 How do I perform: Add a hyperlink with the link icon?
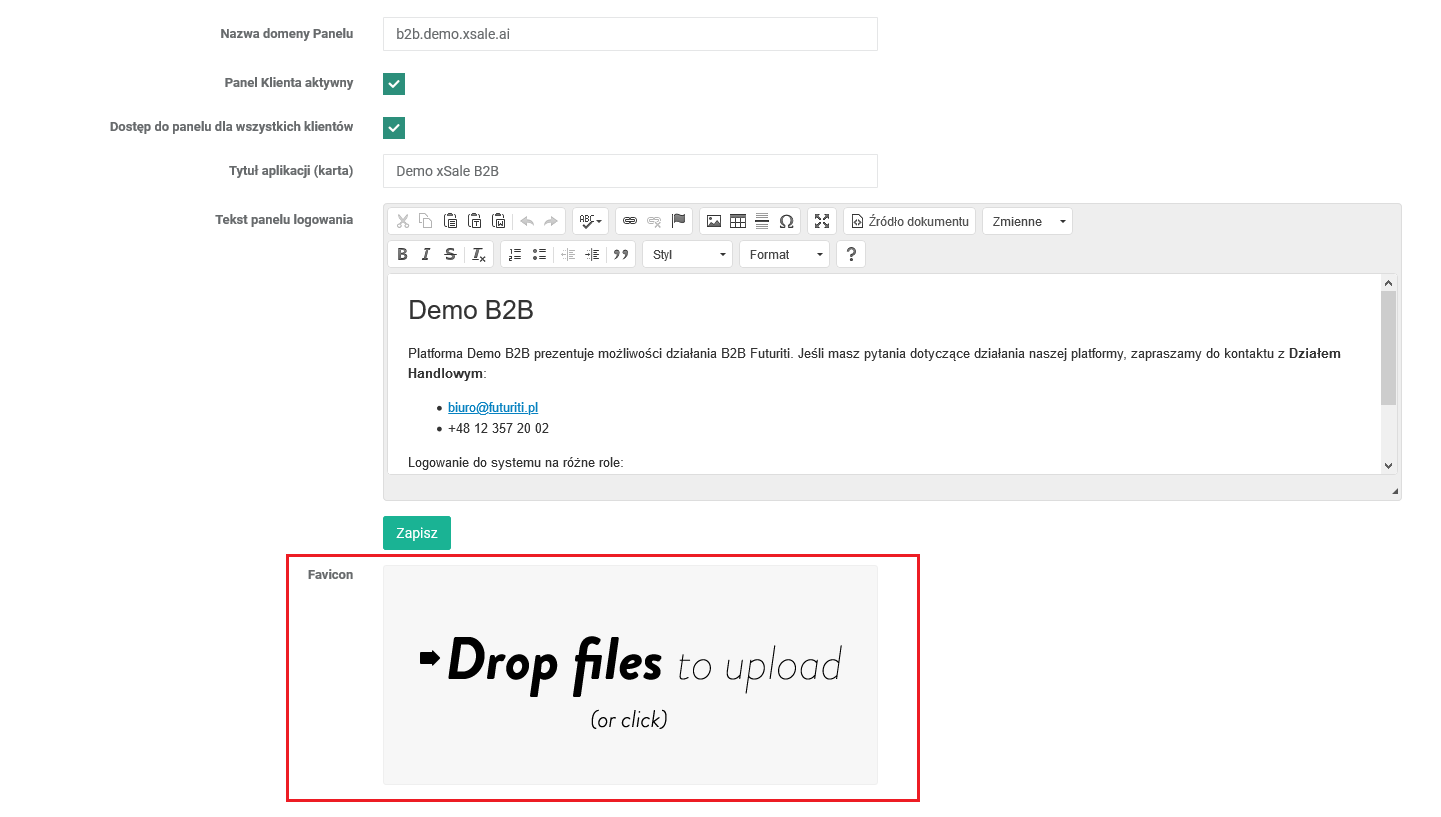630,221
